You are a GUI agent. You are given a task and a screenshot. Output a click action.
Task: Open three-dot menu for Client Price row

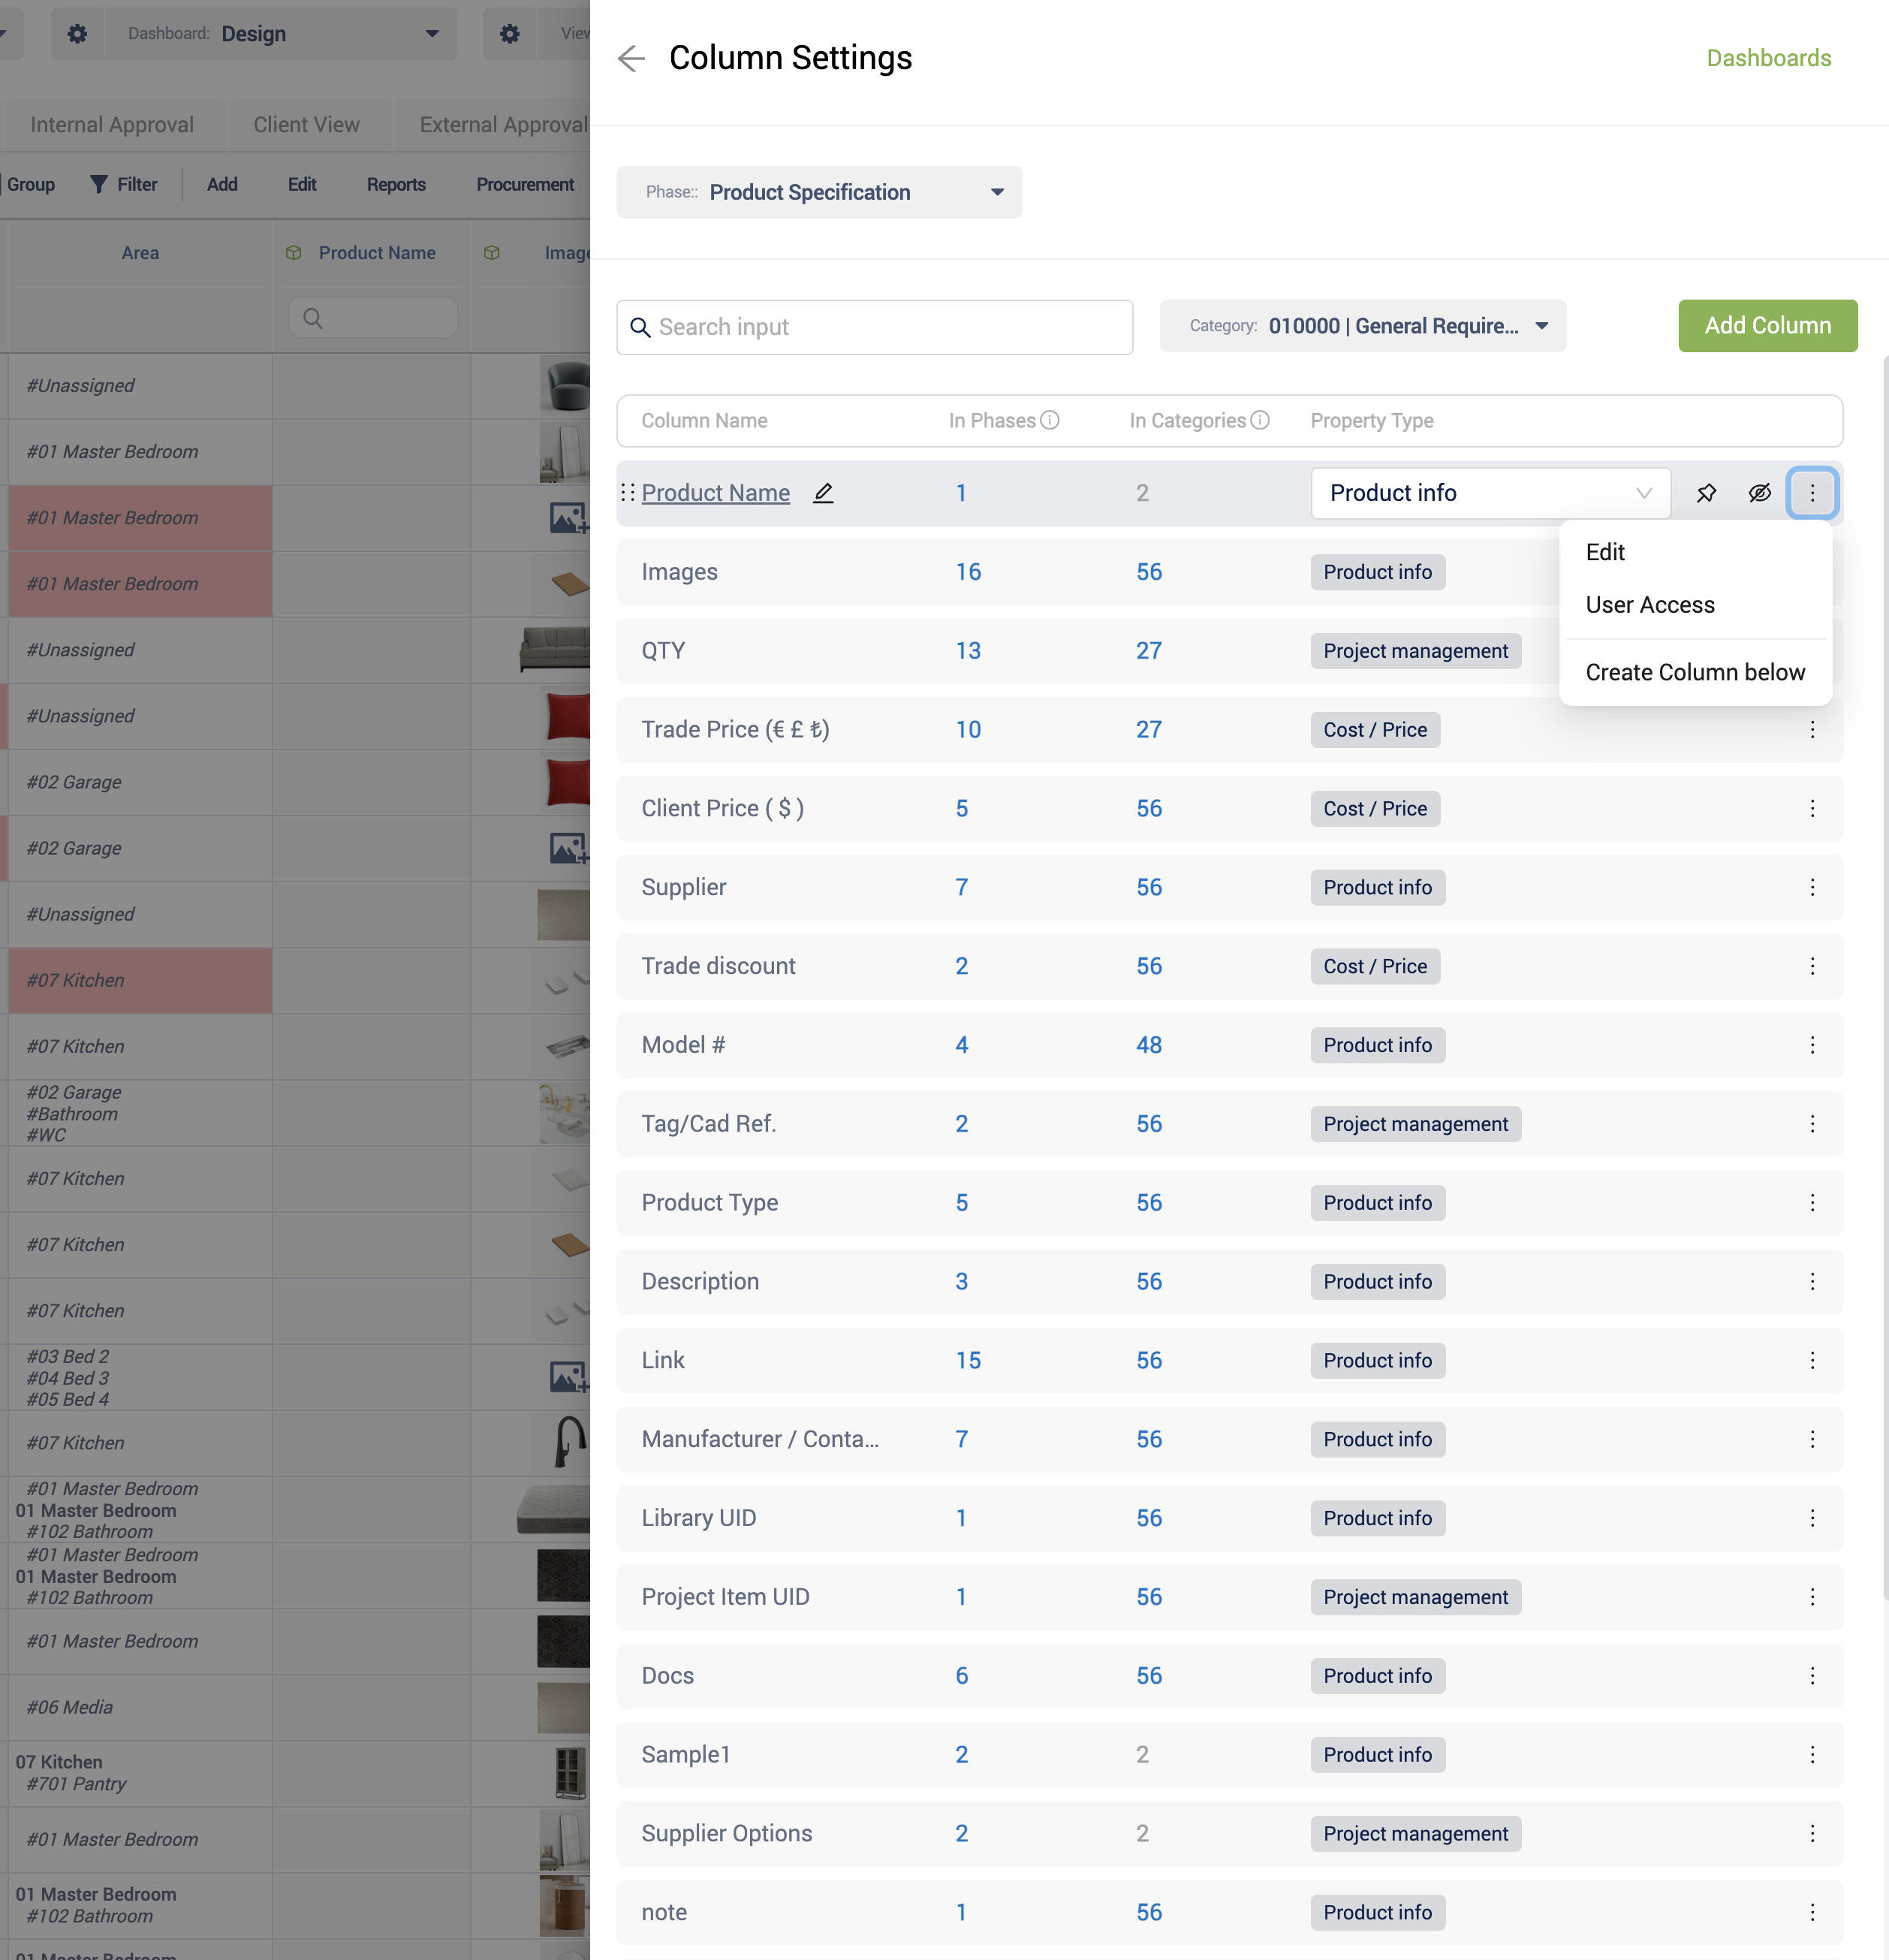coord(1812,809)
